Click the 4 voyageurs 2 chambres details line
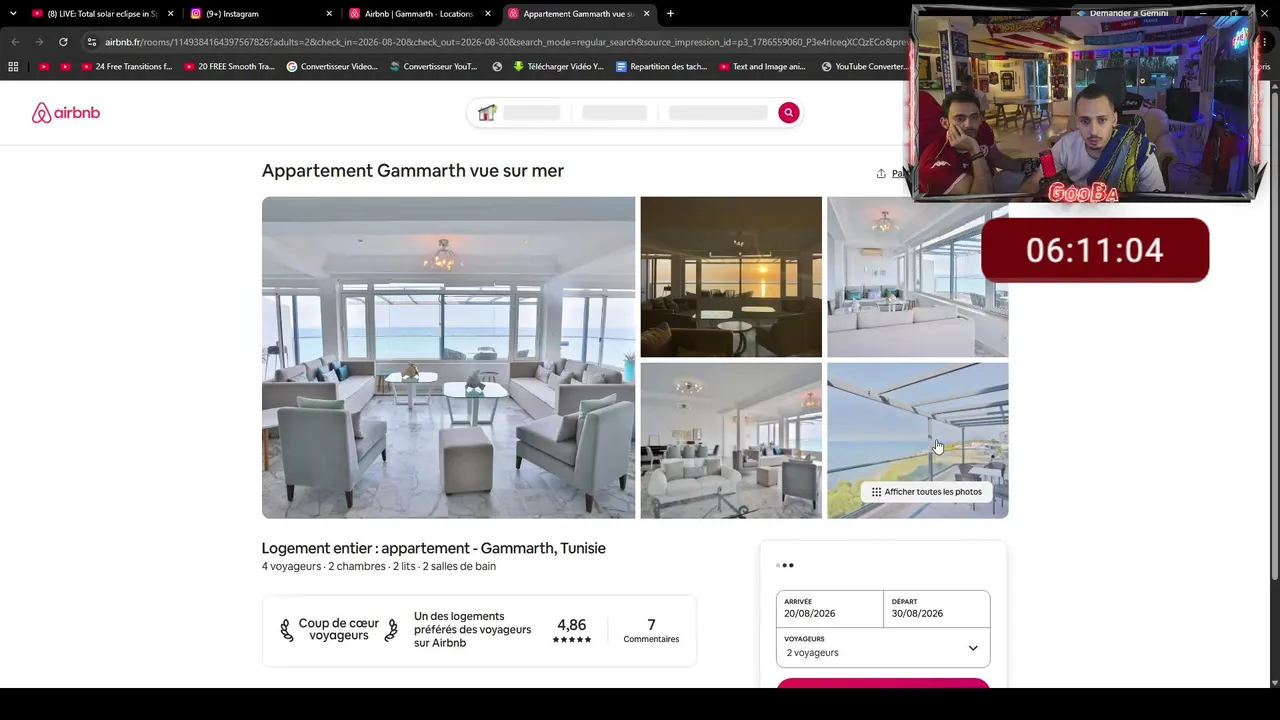The image size is (1280, 720). pos(379,566)
